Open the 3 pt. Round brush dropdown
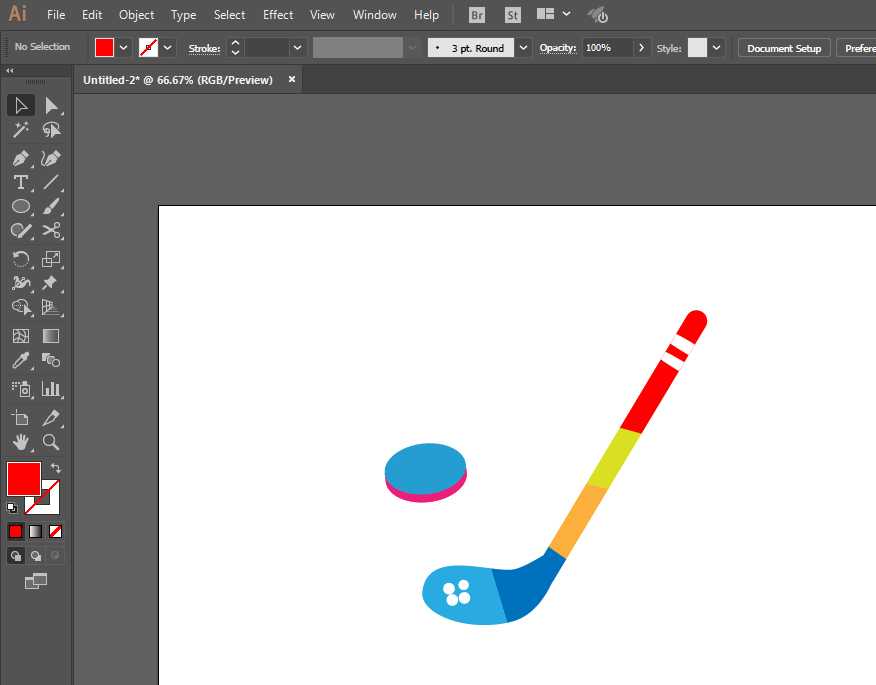 (523, 48)
